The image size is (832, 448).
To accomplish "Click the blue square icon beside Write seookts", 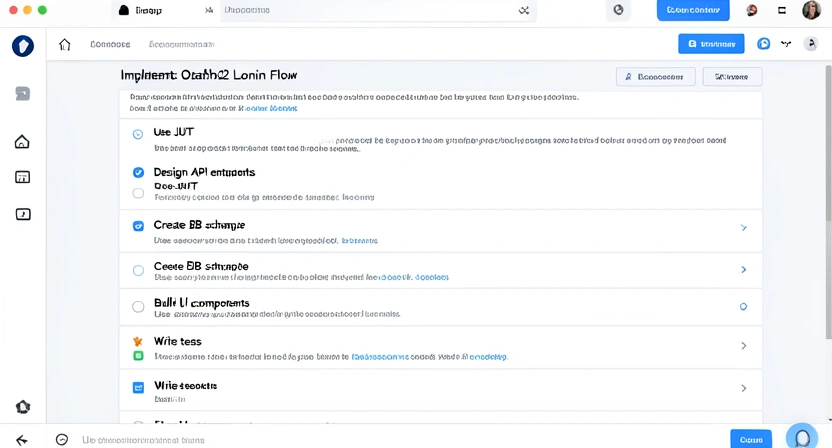I will tap(138, 387).
